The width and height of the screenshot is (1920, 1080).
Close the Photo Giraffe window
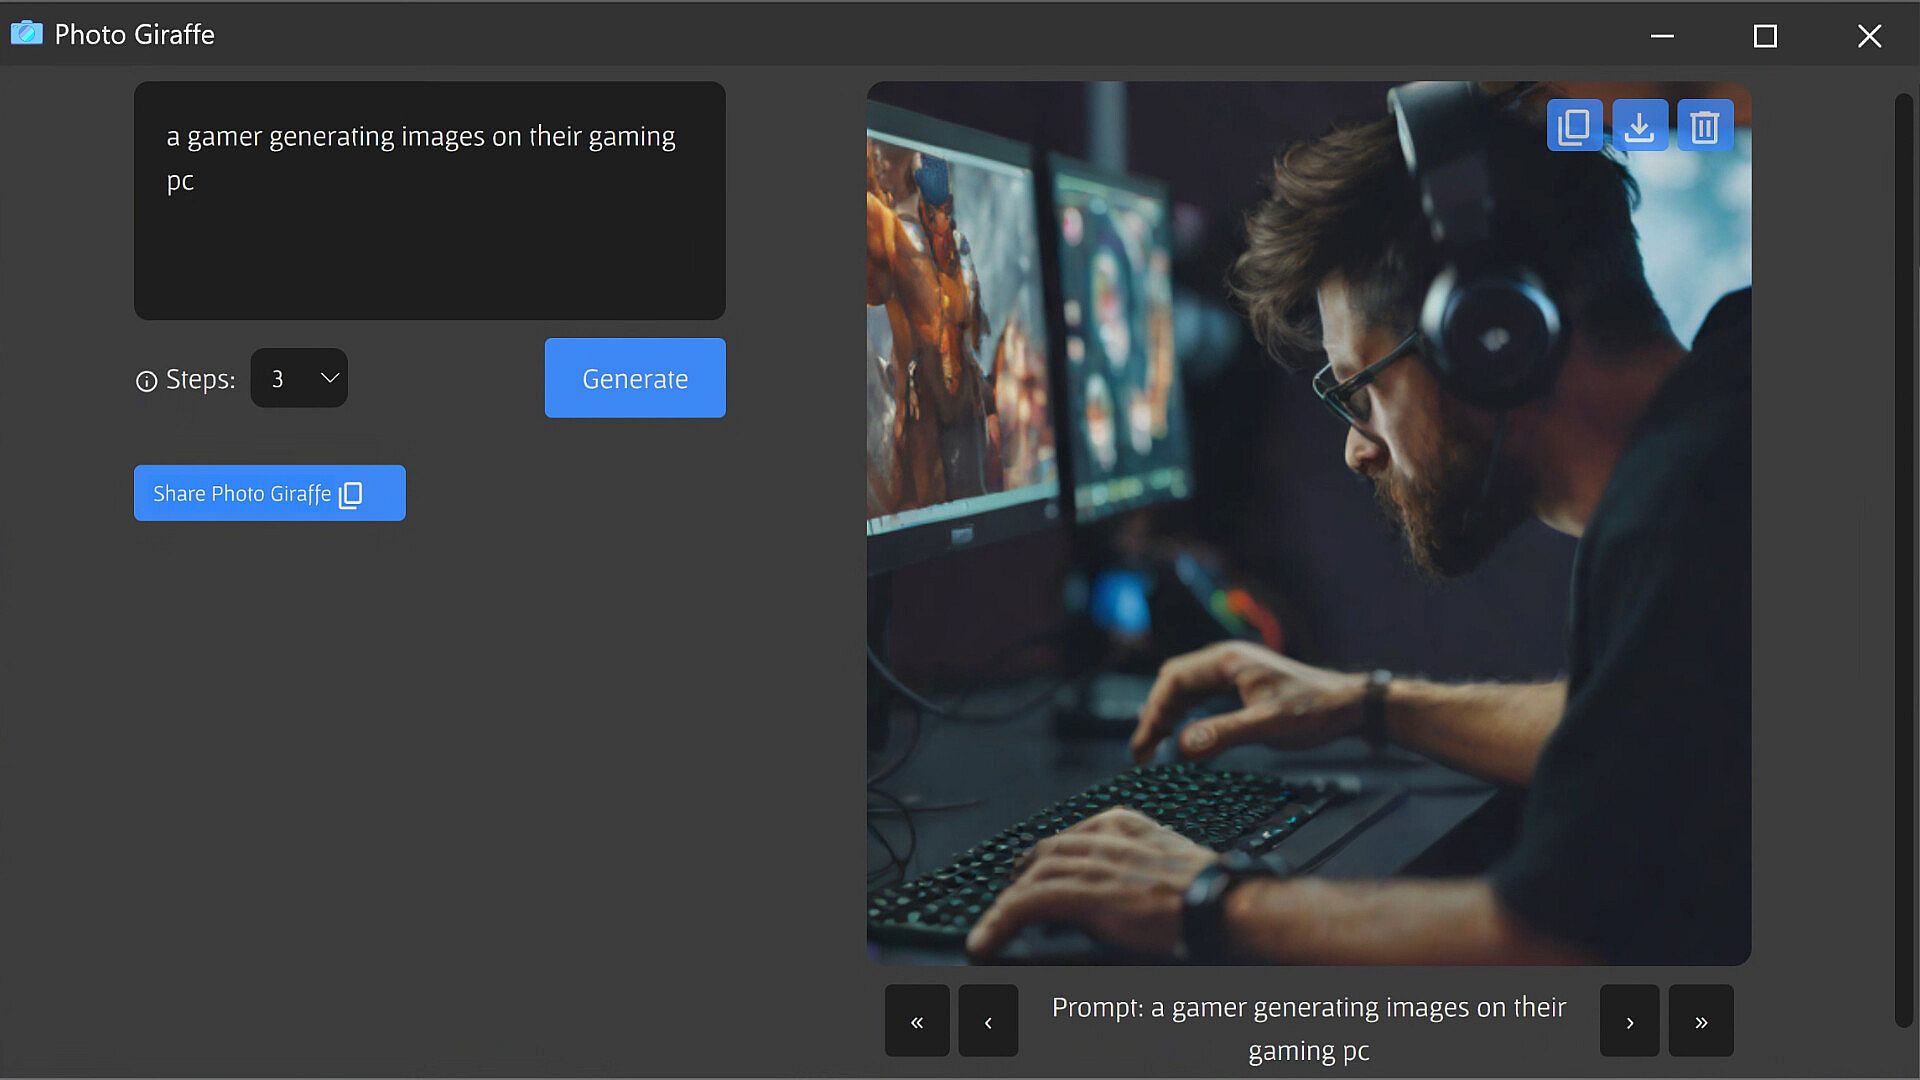pyautogui.click(x=1869, y=36)
